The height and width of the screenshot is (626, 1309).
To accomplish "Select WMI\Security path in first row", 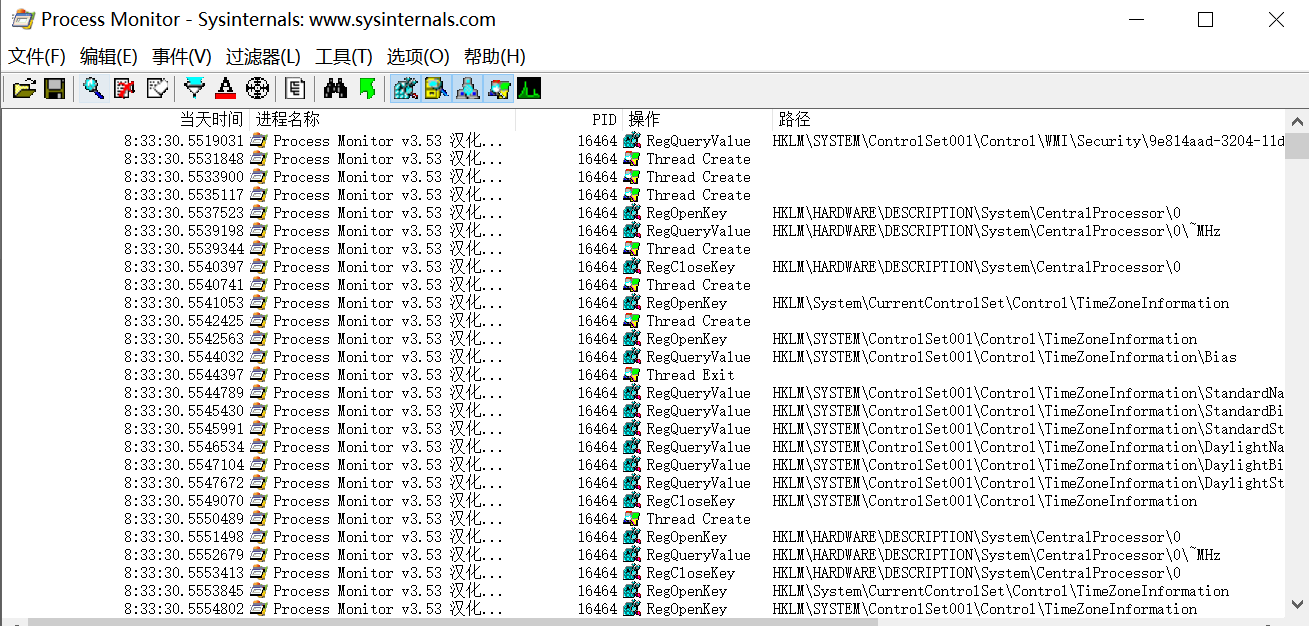I will point(1028,141).
